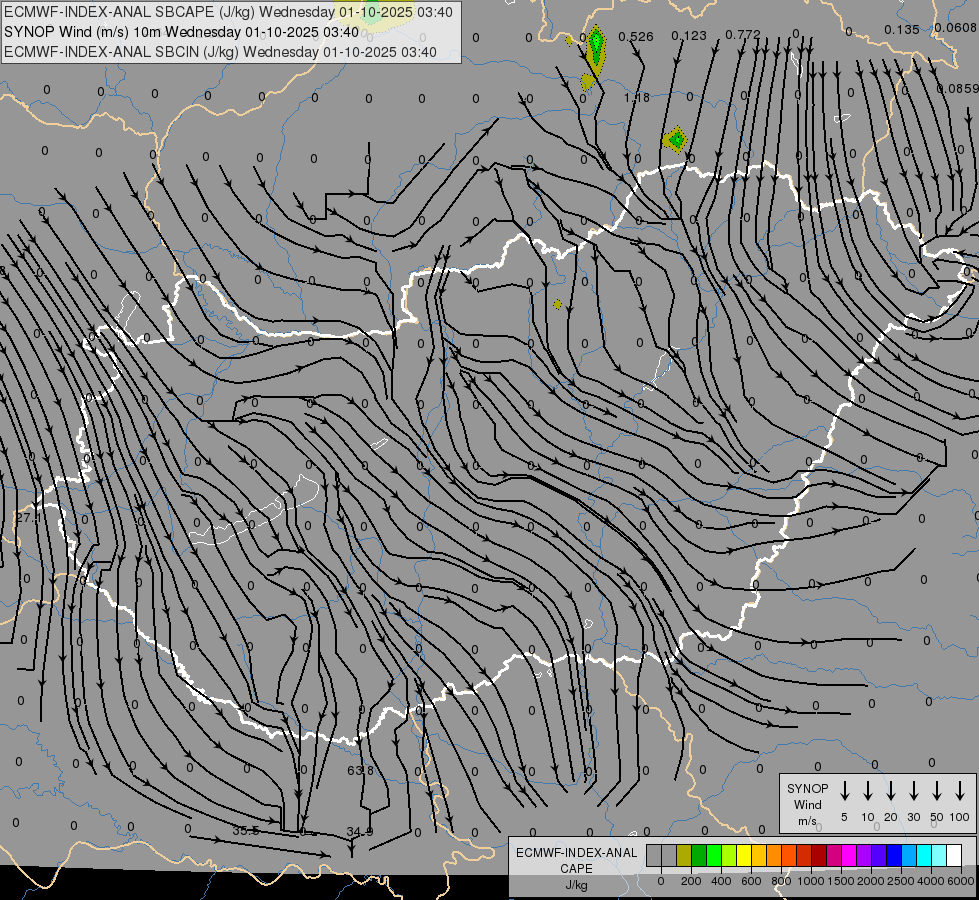Click the 0.772 value on the map
Image resolution: width=979 pixels, height=900 pixels.
pyautogui.click(x=743, y=34)
